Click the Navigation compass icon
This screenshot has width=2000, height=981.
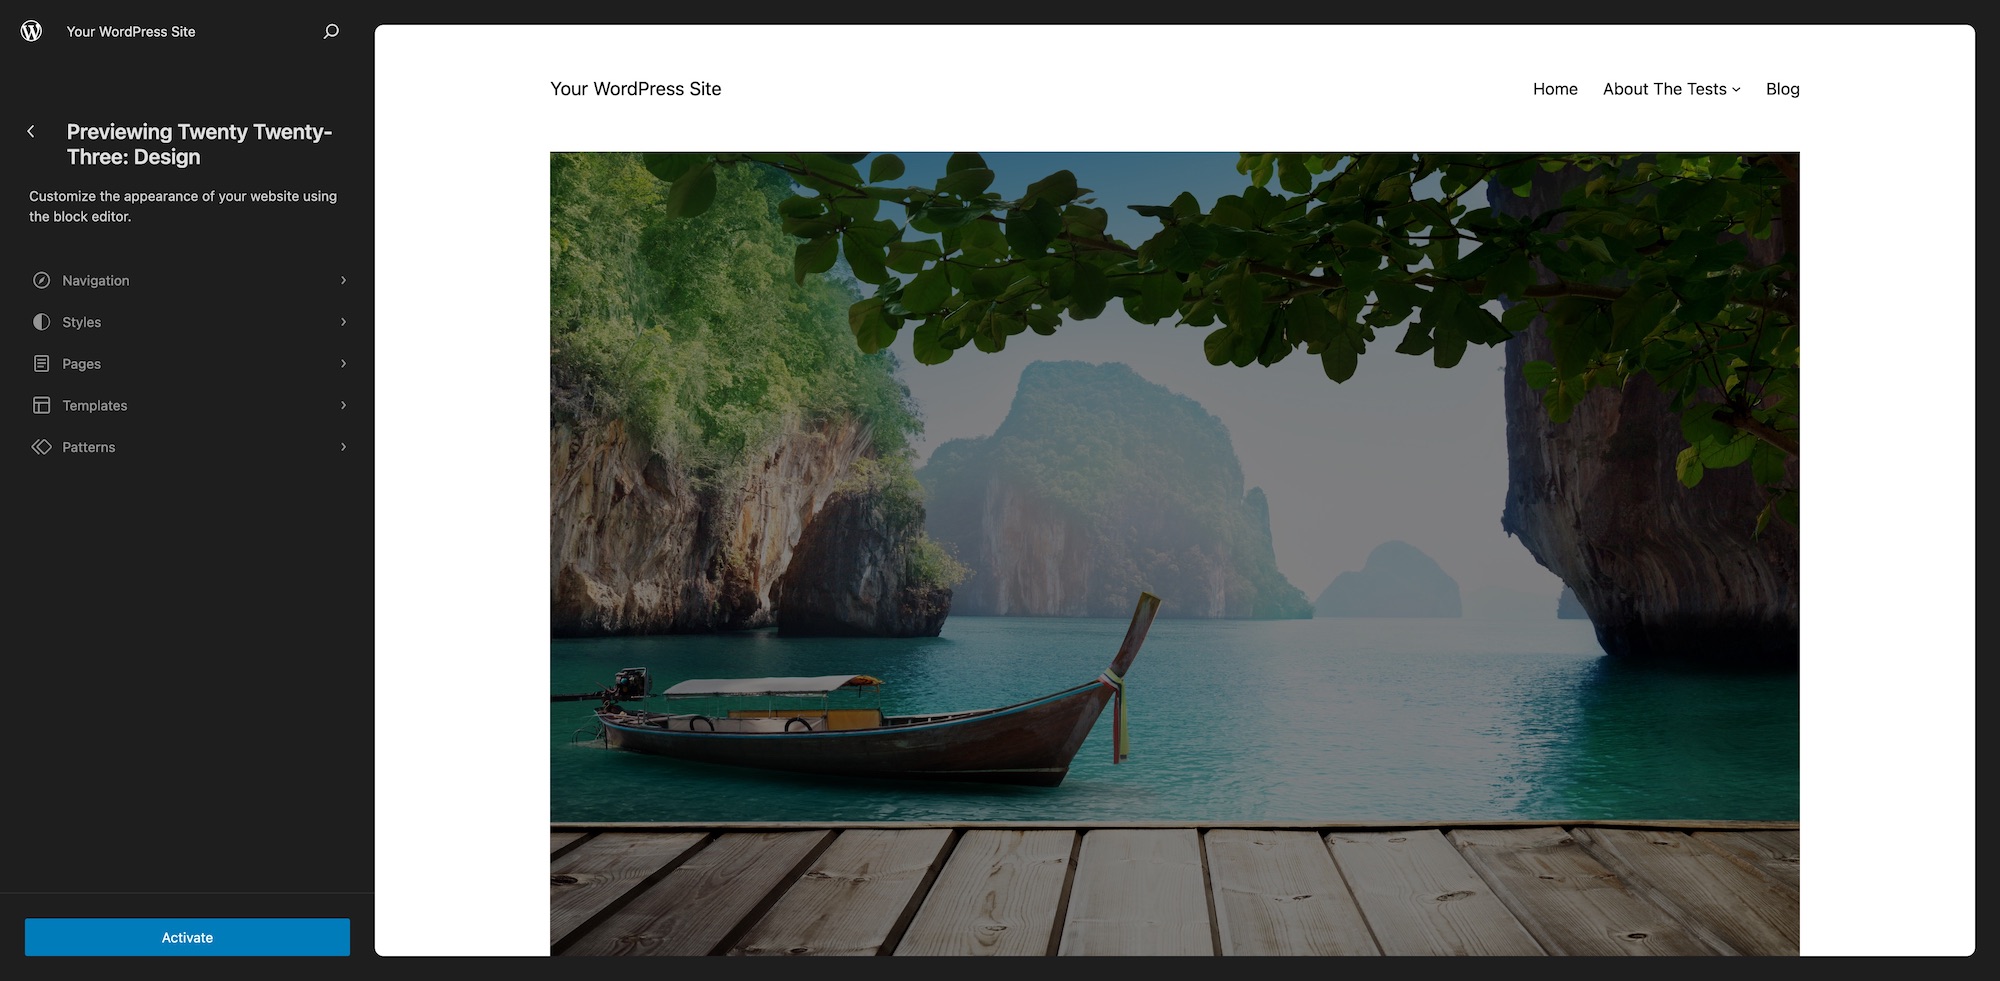tap(41, 280)
